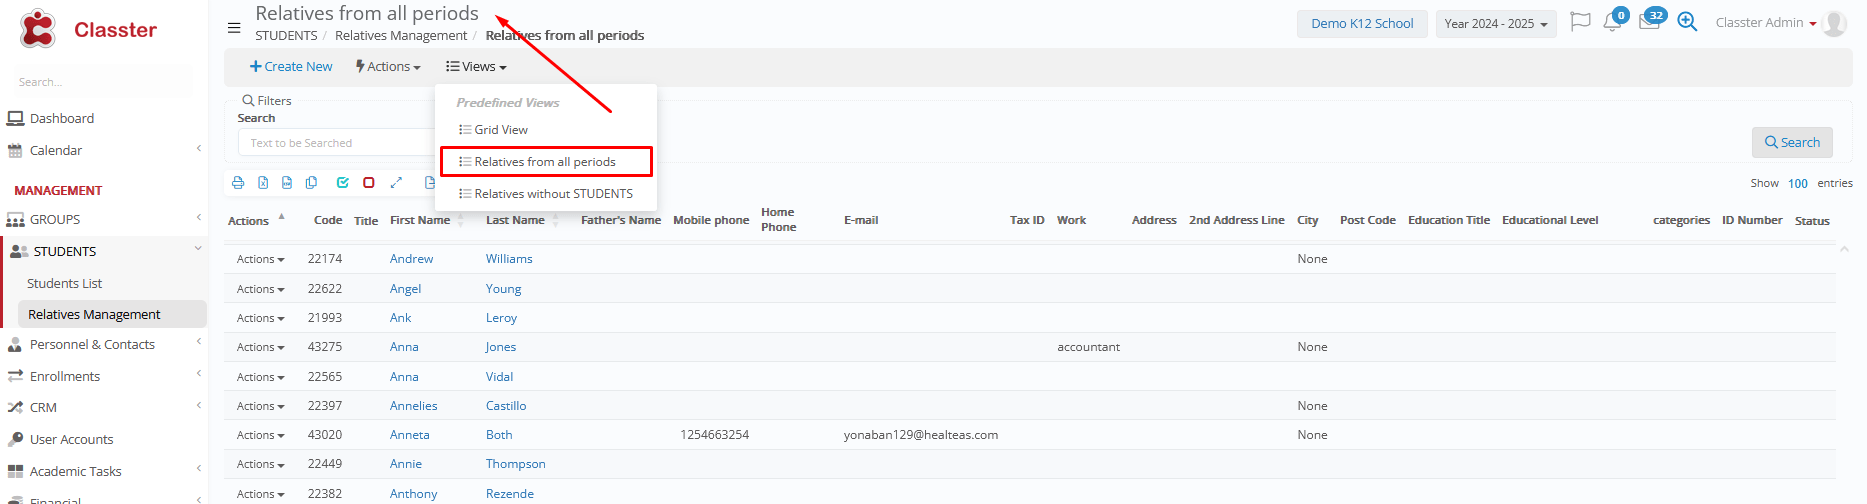Click the expand fullscreen arrows icon
The image size is (1867, 504).
tap(396, 183)
